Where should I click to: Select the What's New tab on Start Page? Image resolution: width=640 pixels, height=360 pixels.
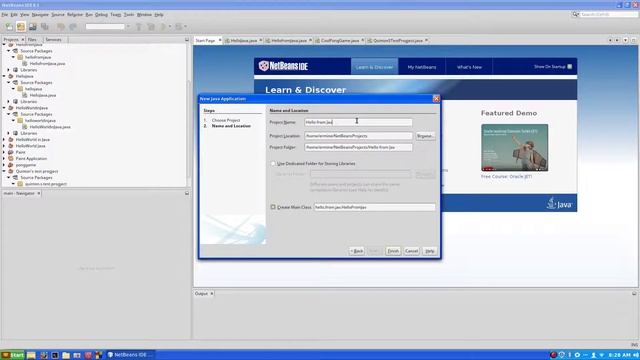tap(469, 67)
